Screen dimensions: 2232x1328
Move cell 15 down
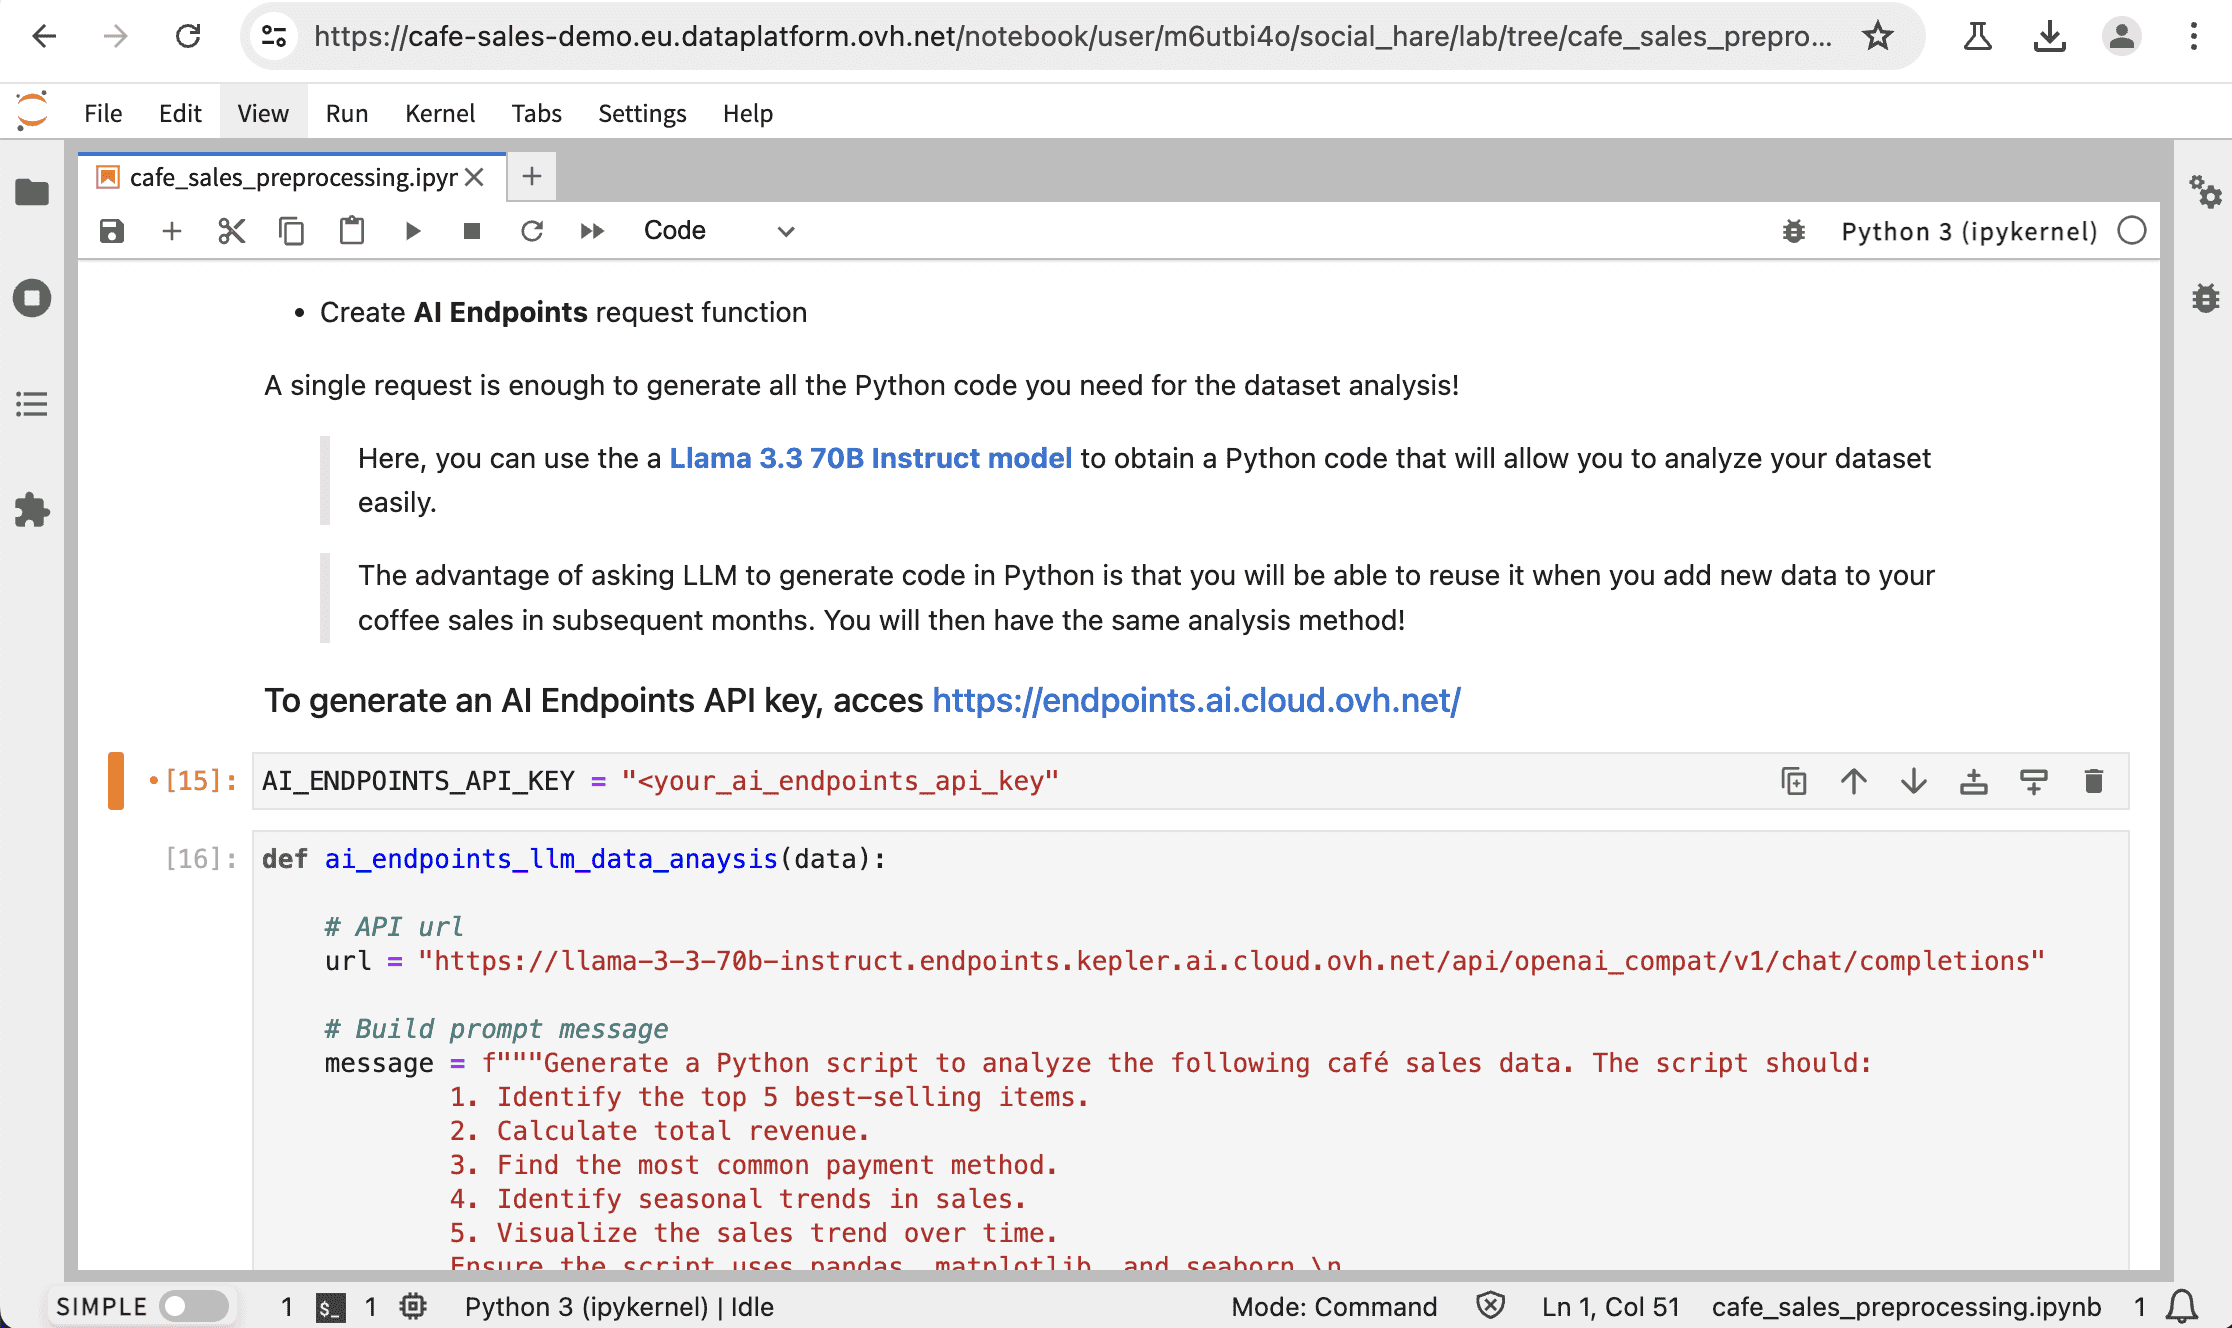pyautogui.click(x=1914, y=781)
